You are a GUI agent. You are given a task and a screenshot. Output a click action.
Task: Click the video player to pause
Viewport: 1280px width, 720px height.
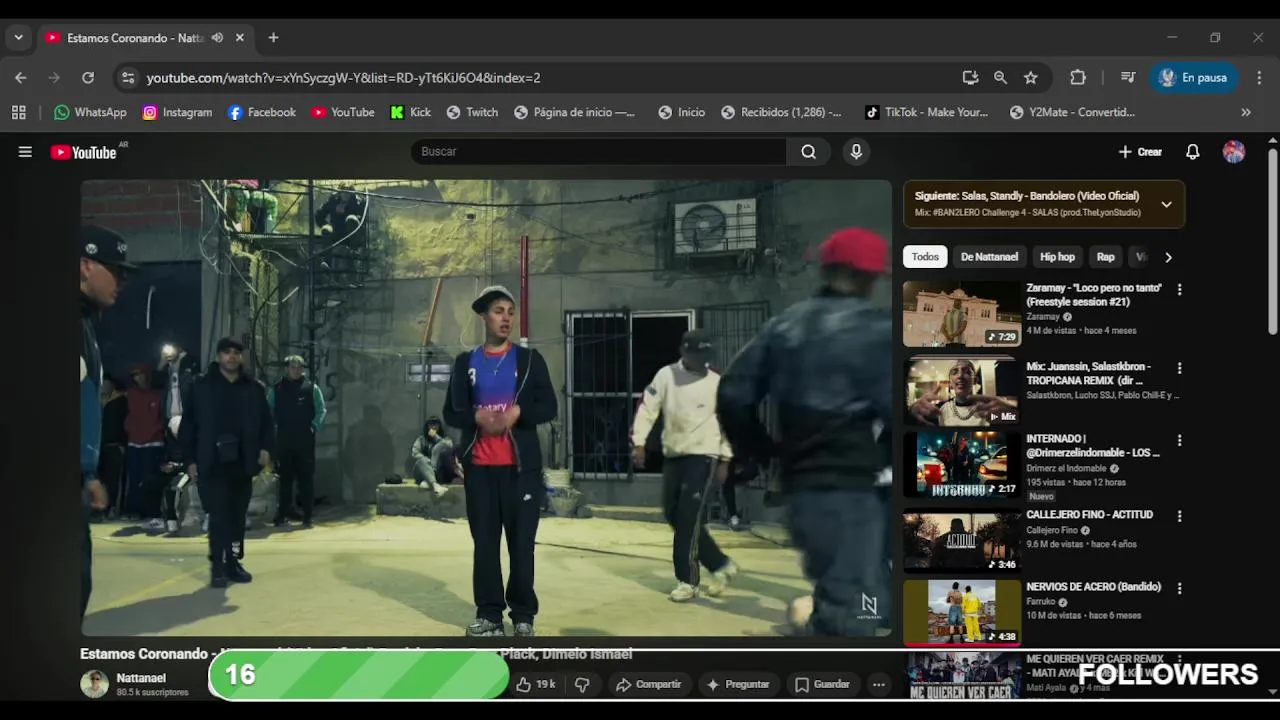pos(486,408)
